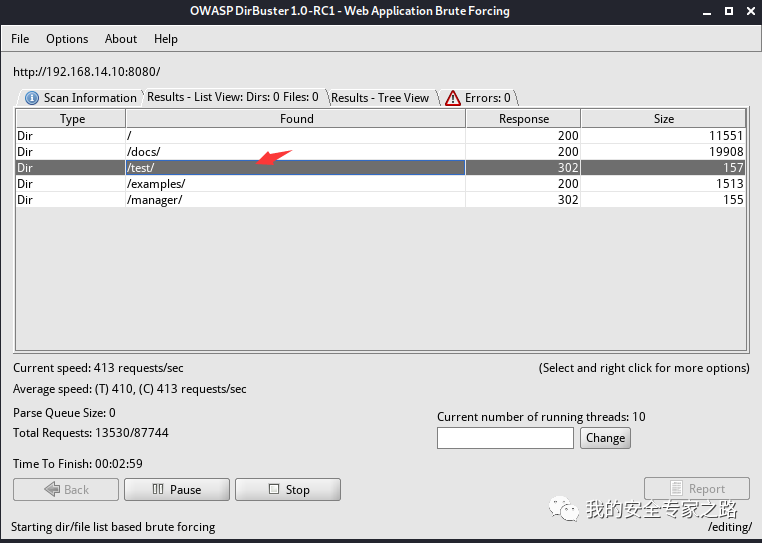Click inside the thread count input field

[x=505, y=438]
